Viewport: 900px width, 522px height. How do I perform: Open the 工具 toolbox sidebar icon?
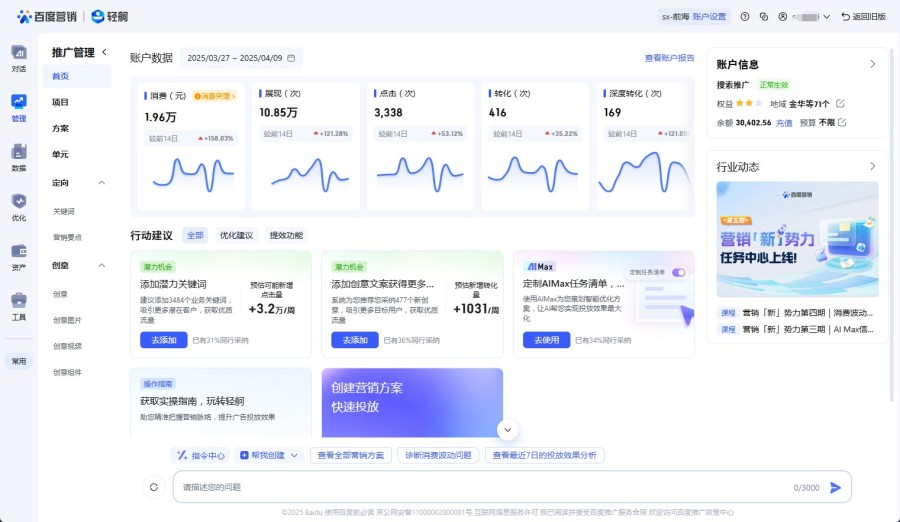(x=18, y=304)
